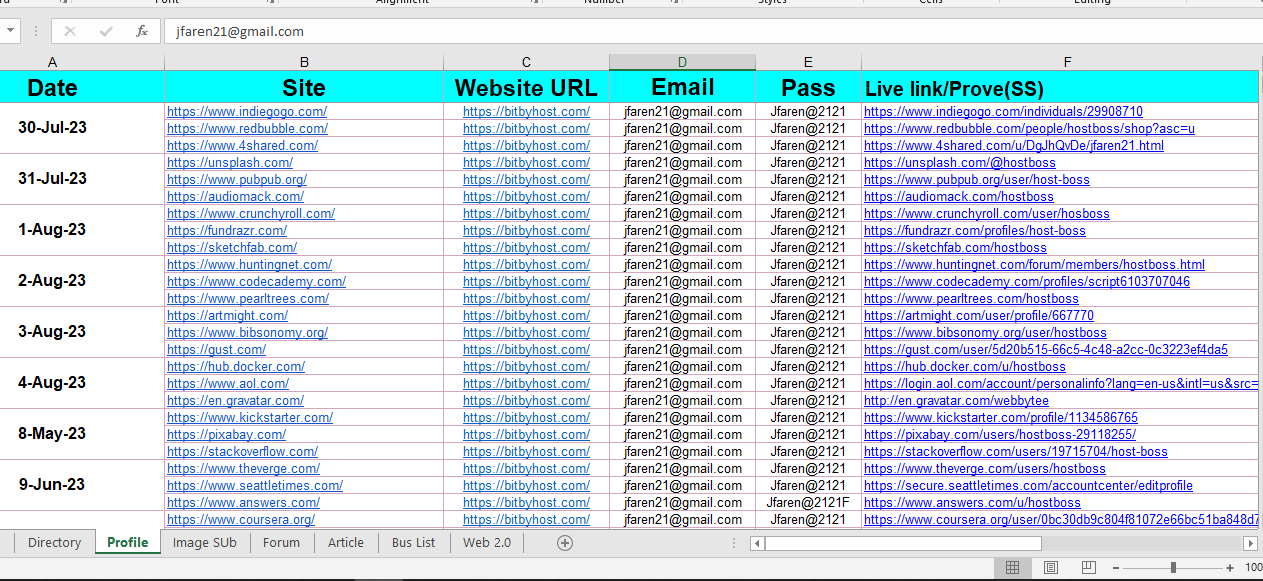
Task: Open the https://sketchfab.com/ site link
Action: 232,248
